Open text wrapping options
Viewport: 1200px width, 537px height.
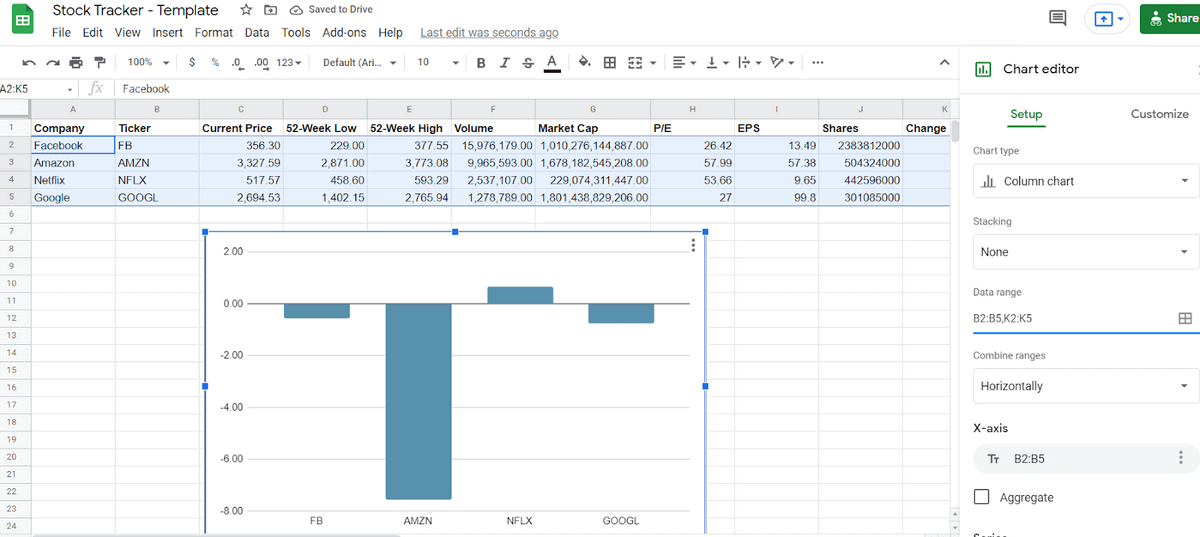[x=749, y=62]
